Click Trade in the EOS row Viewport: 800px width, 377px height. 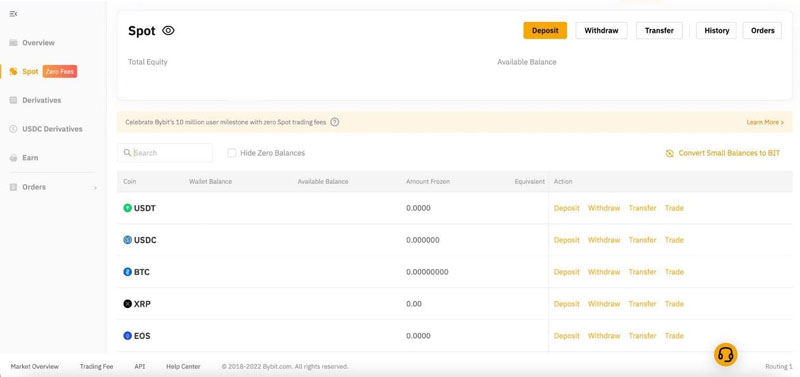tap(674, 336)
